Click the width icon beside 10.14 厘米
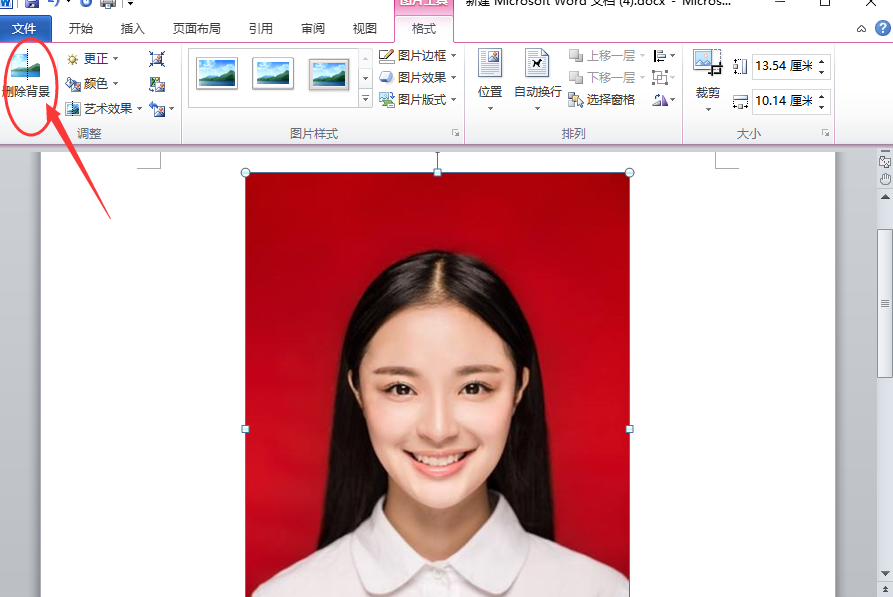This screenshot has width=893, height=597. [740, 102]
